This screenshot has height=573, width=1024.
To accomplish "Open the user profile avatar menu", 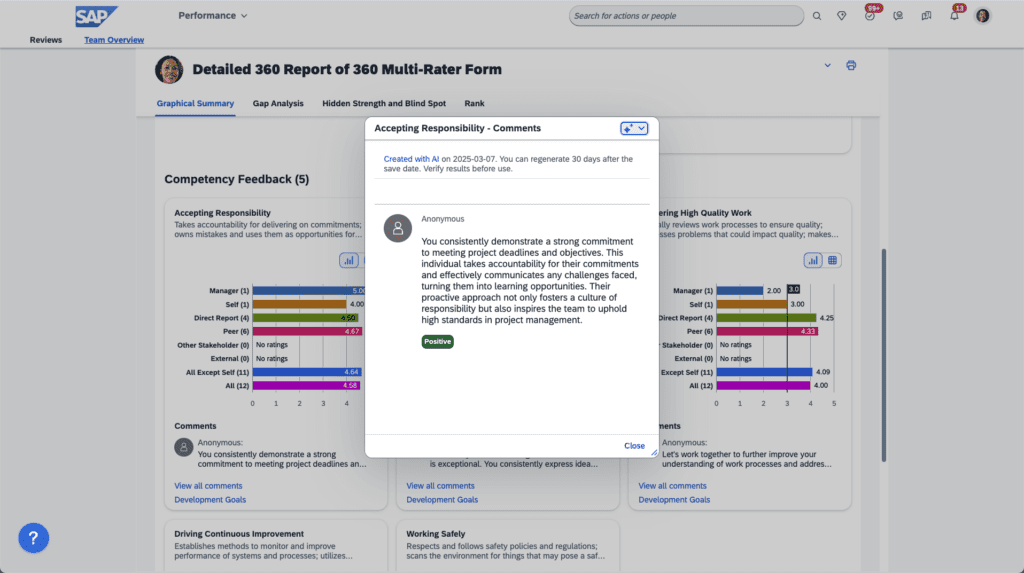I will click(x=982, y=16).
